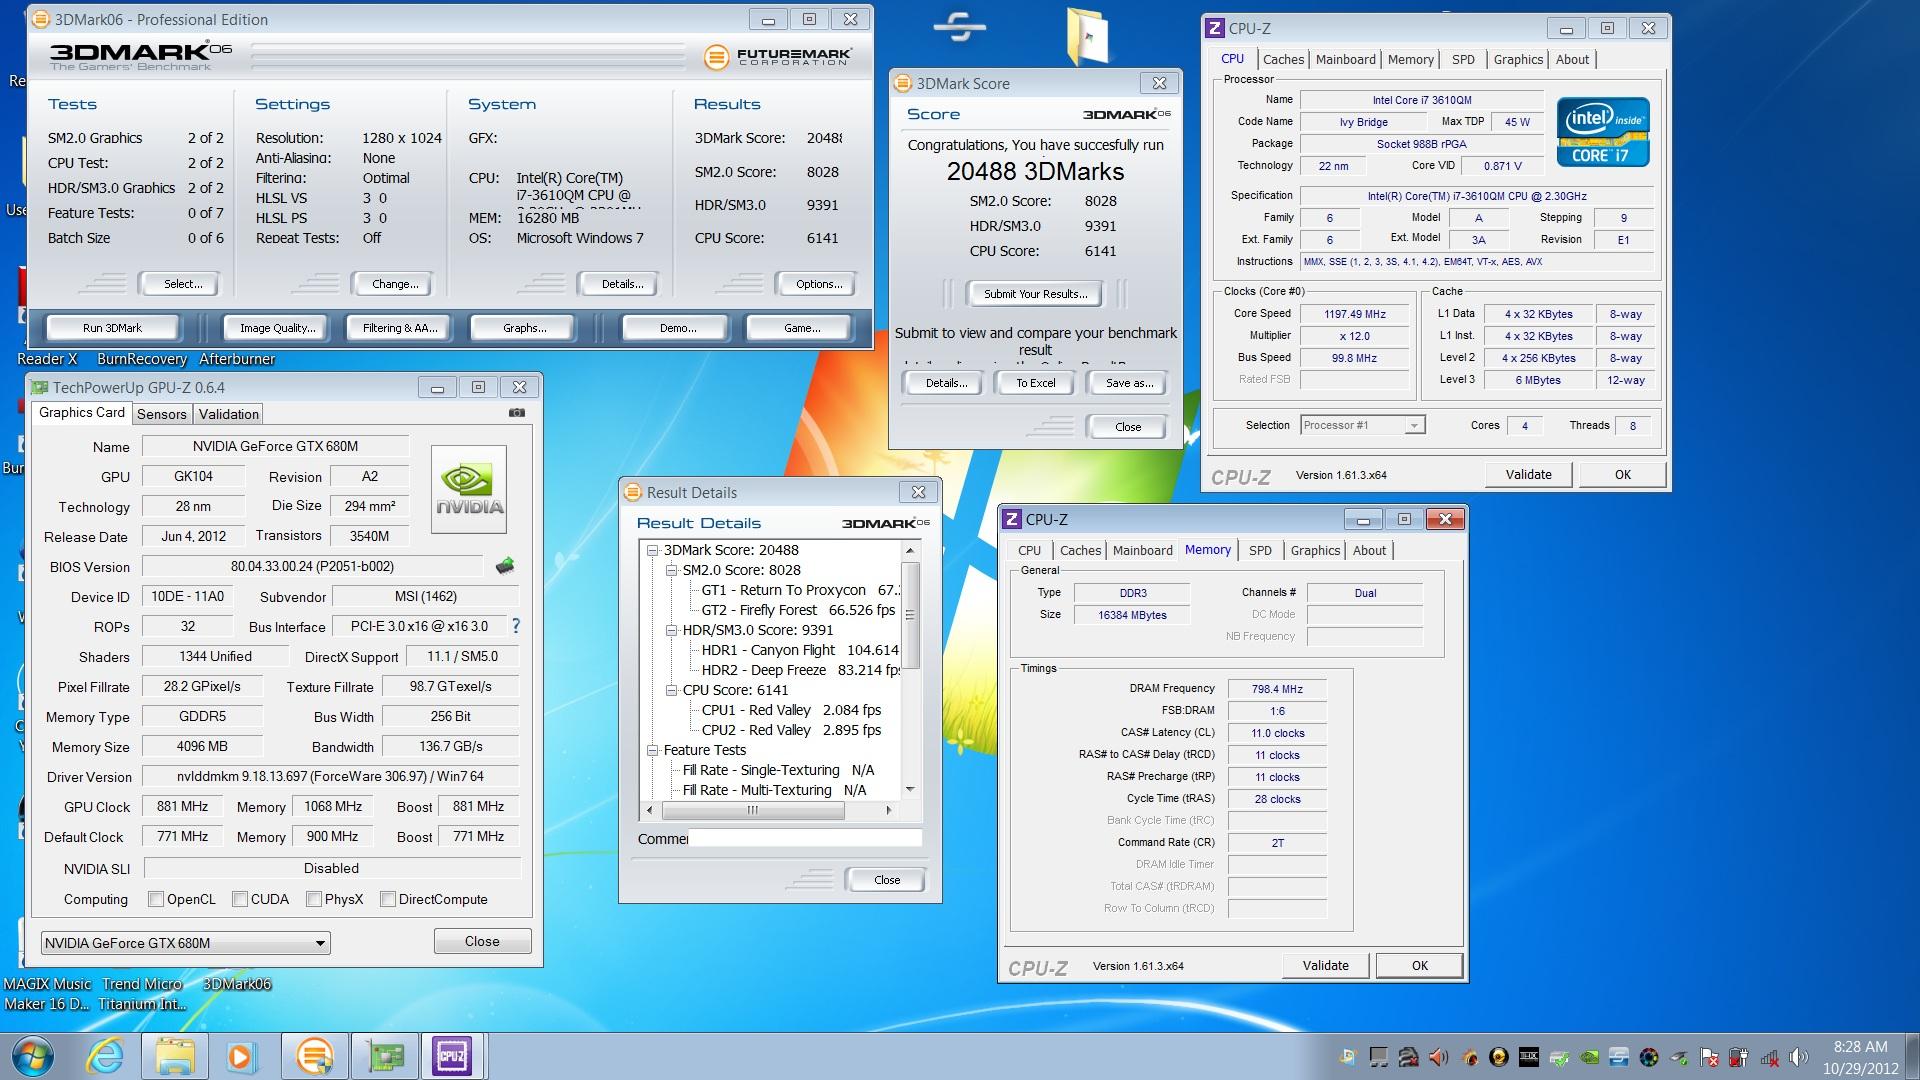1920x1080 pixels.
Task: Click OK in the bottom CPU-Z window
Action: coord(1419,965)
